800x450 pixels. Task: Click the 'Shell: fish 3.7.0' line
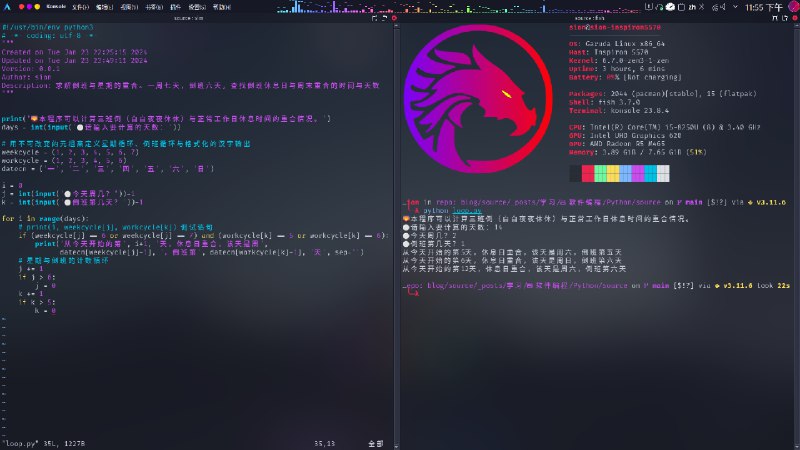(605, 102)
